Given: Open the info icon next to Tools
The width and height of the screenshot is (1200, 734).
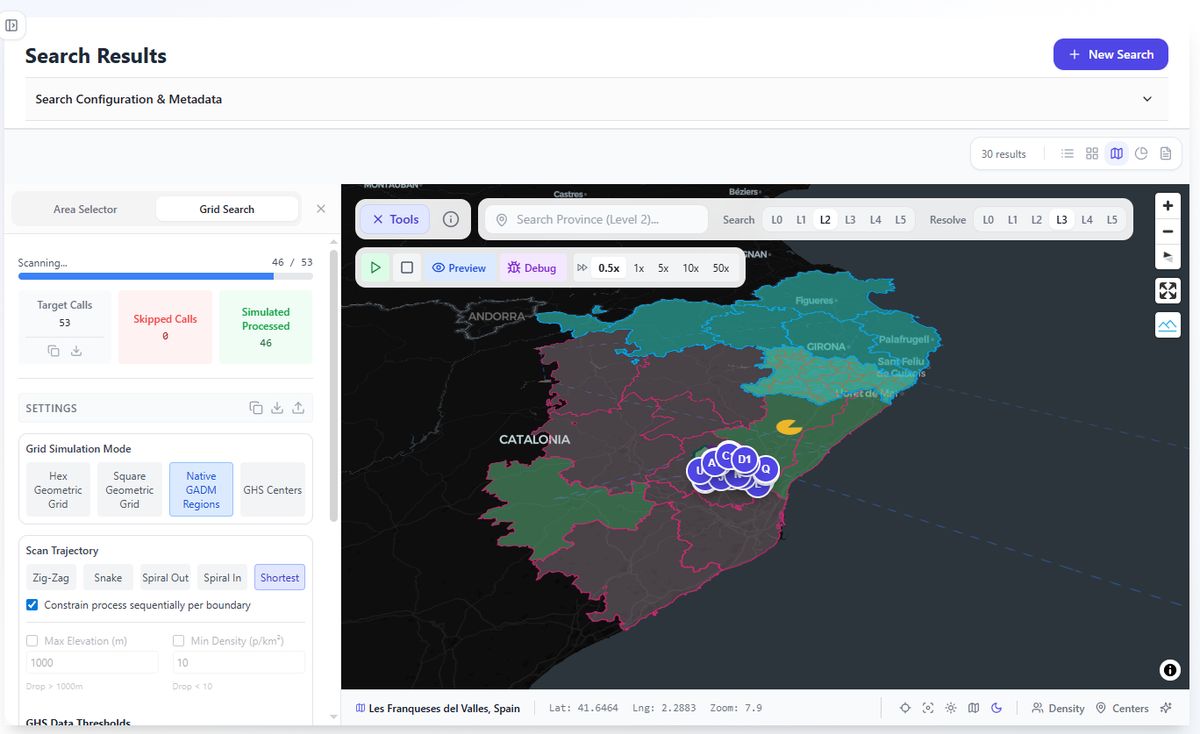Looking at the screenshot, I should tap(451, 219).
